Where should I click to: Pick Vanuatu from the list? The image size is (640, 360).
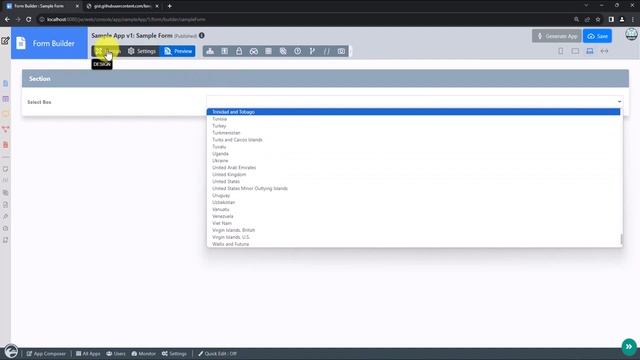point(413,209)
